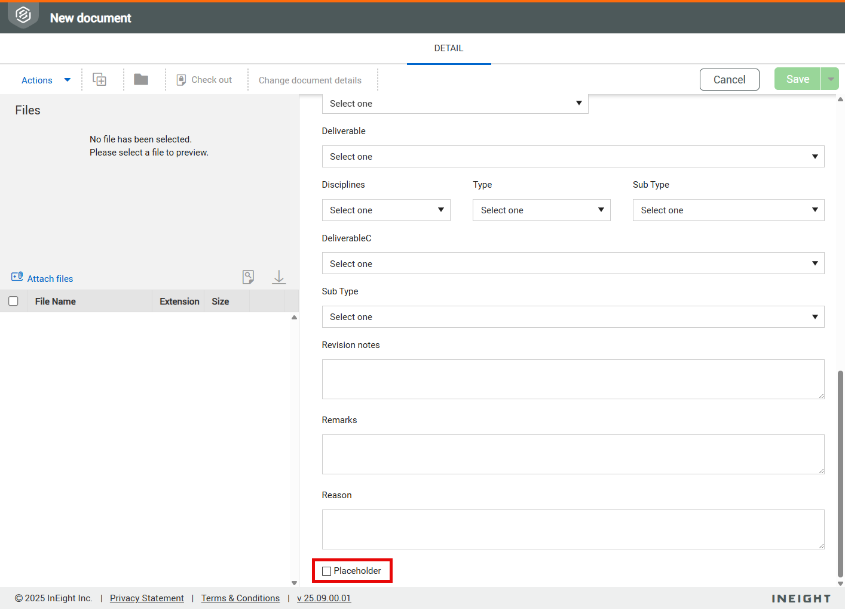The height and width of the screenshot is (609, 845).
Task: Open the Disciplines dropdown
Action: [386, 210]
